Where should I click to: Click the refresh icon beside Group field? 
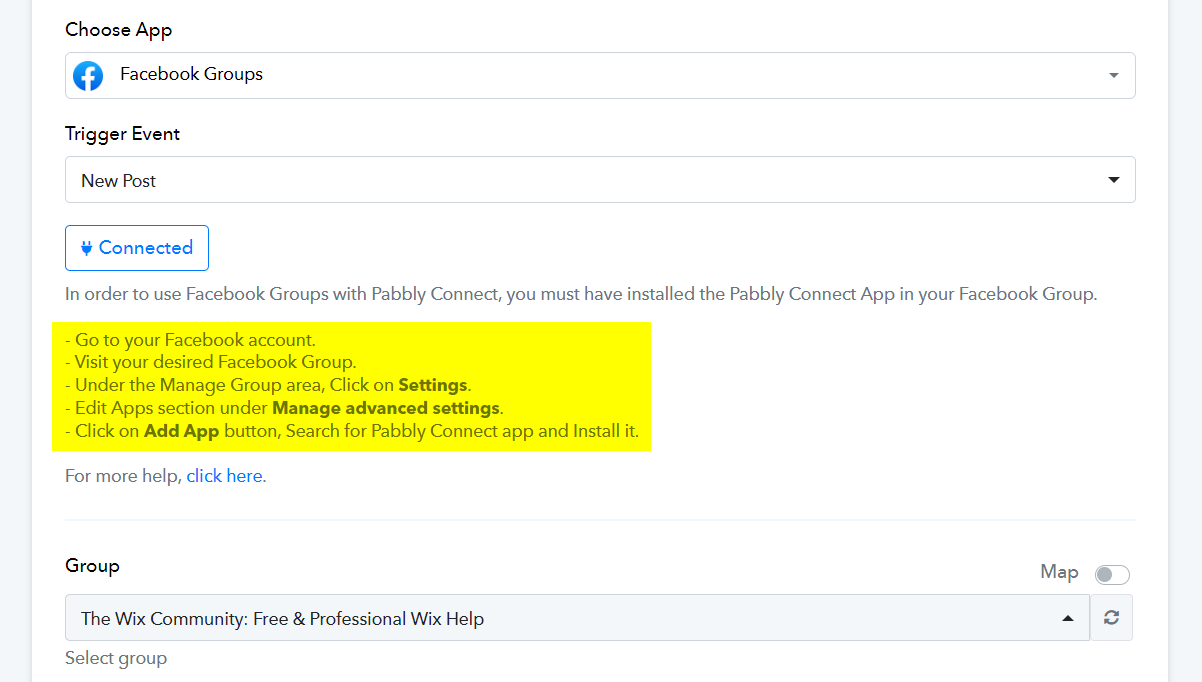(x=1111, y=618)
